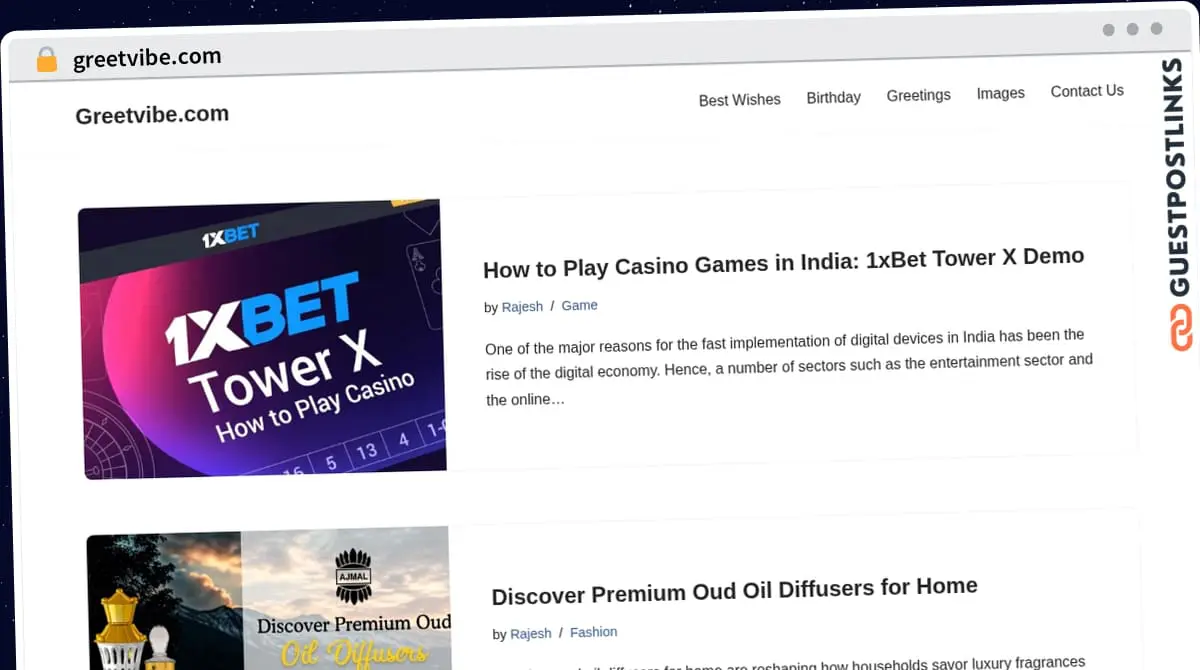The height and width of the screenshot is (670, 1200).
Task: Click author Rajesh on the casino games post
Action: click(522, 307)
